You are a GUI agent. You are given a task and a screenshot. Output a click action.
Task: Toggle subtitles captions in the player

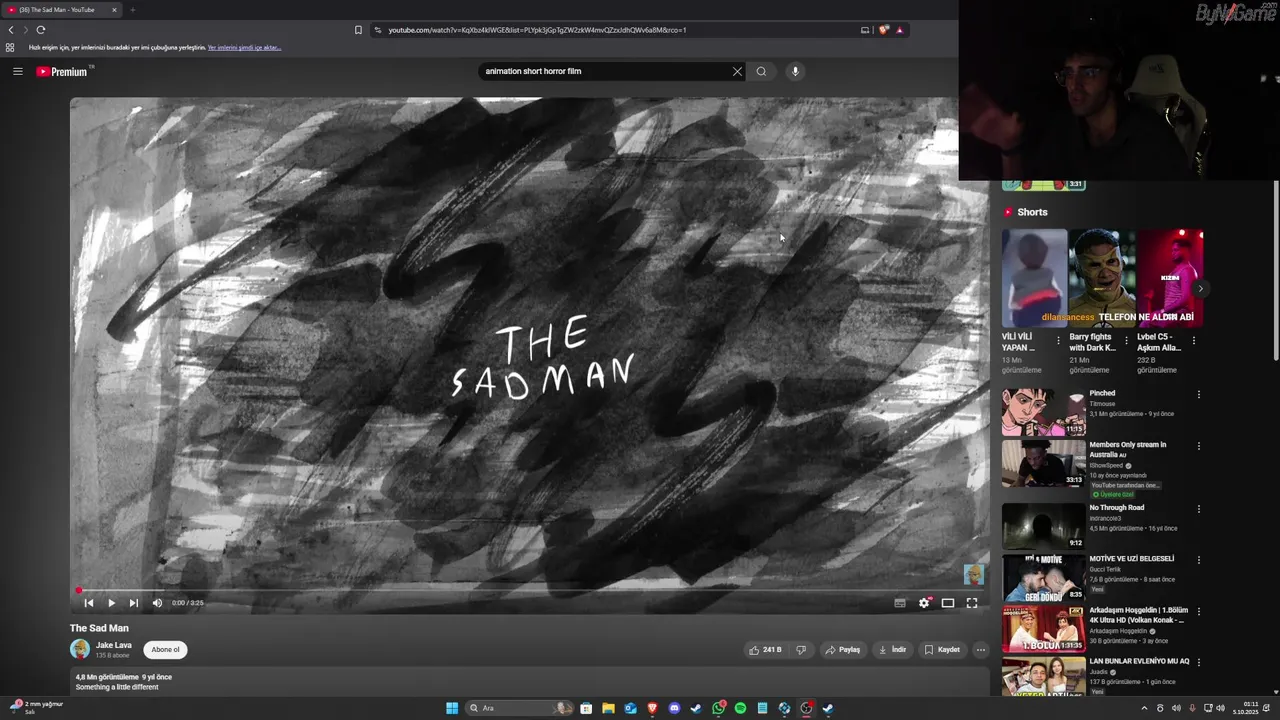pos(900,603)
